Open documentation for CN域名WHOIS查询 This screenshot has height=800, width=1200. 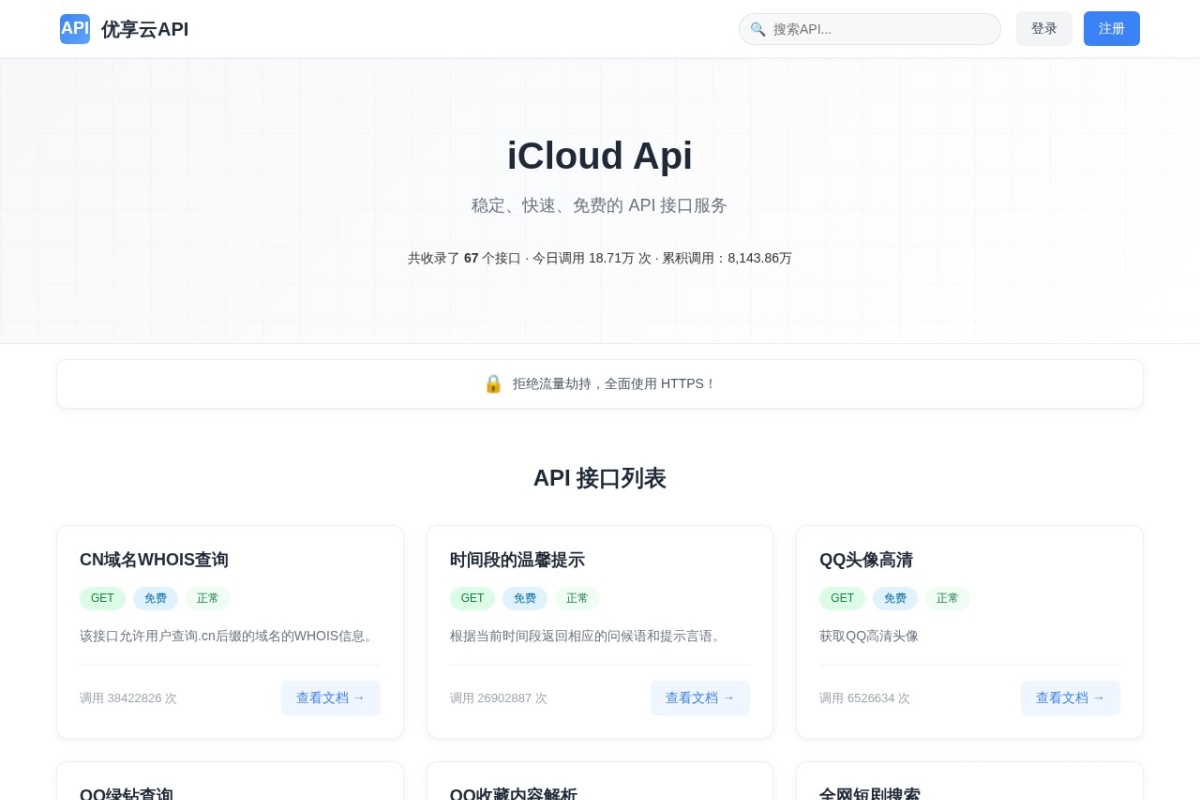[x=331, y=698]
